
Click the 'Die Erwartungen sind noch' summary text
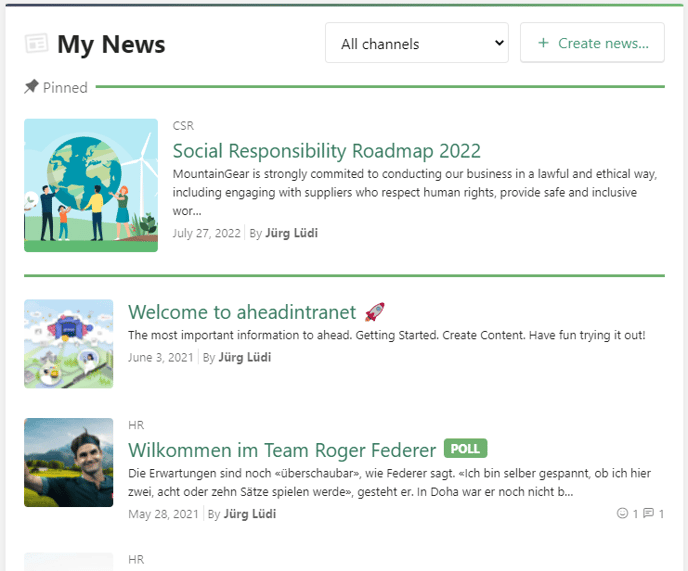389,482
